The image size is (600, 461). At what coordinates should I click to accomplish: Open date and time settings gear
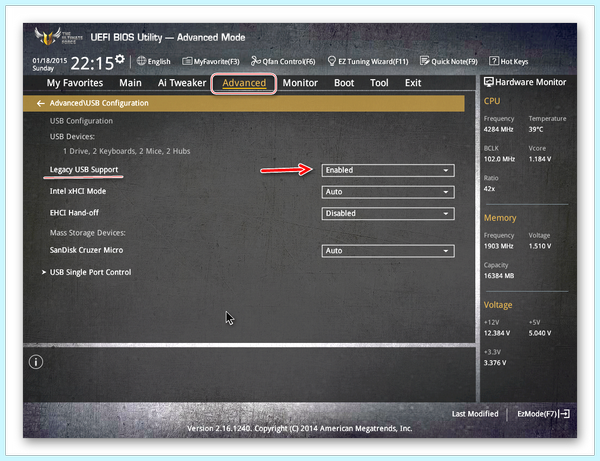pos(120,59)
